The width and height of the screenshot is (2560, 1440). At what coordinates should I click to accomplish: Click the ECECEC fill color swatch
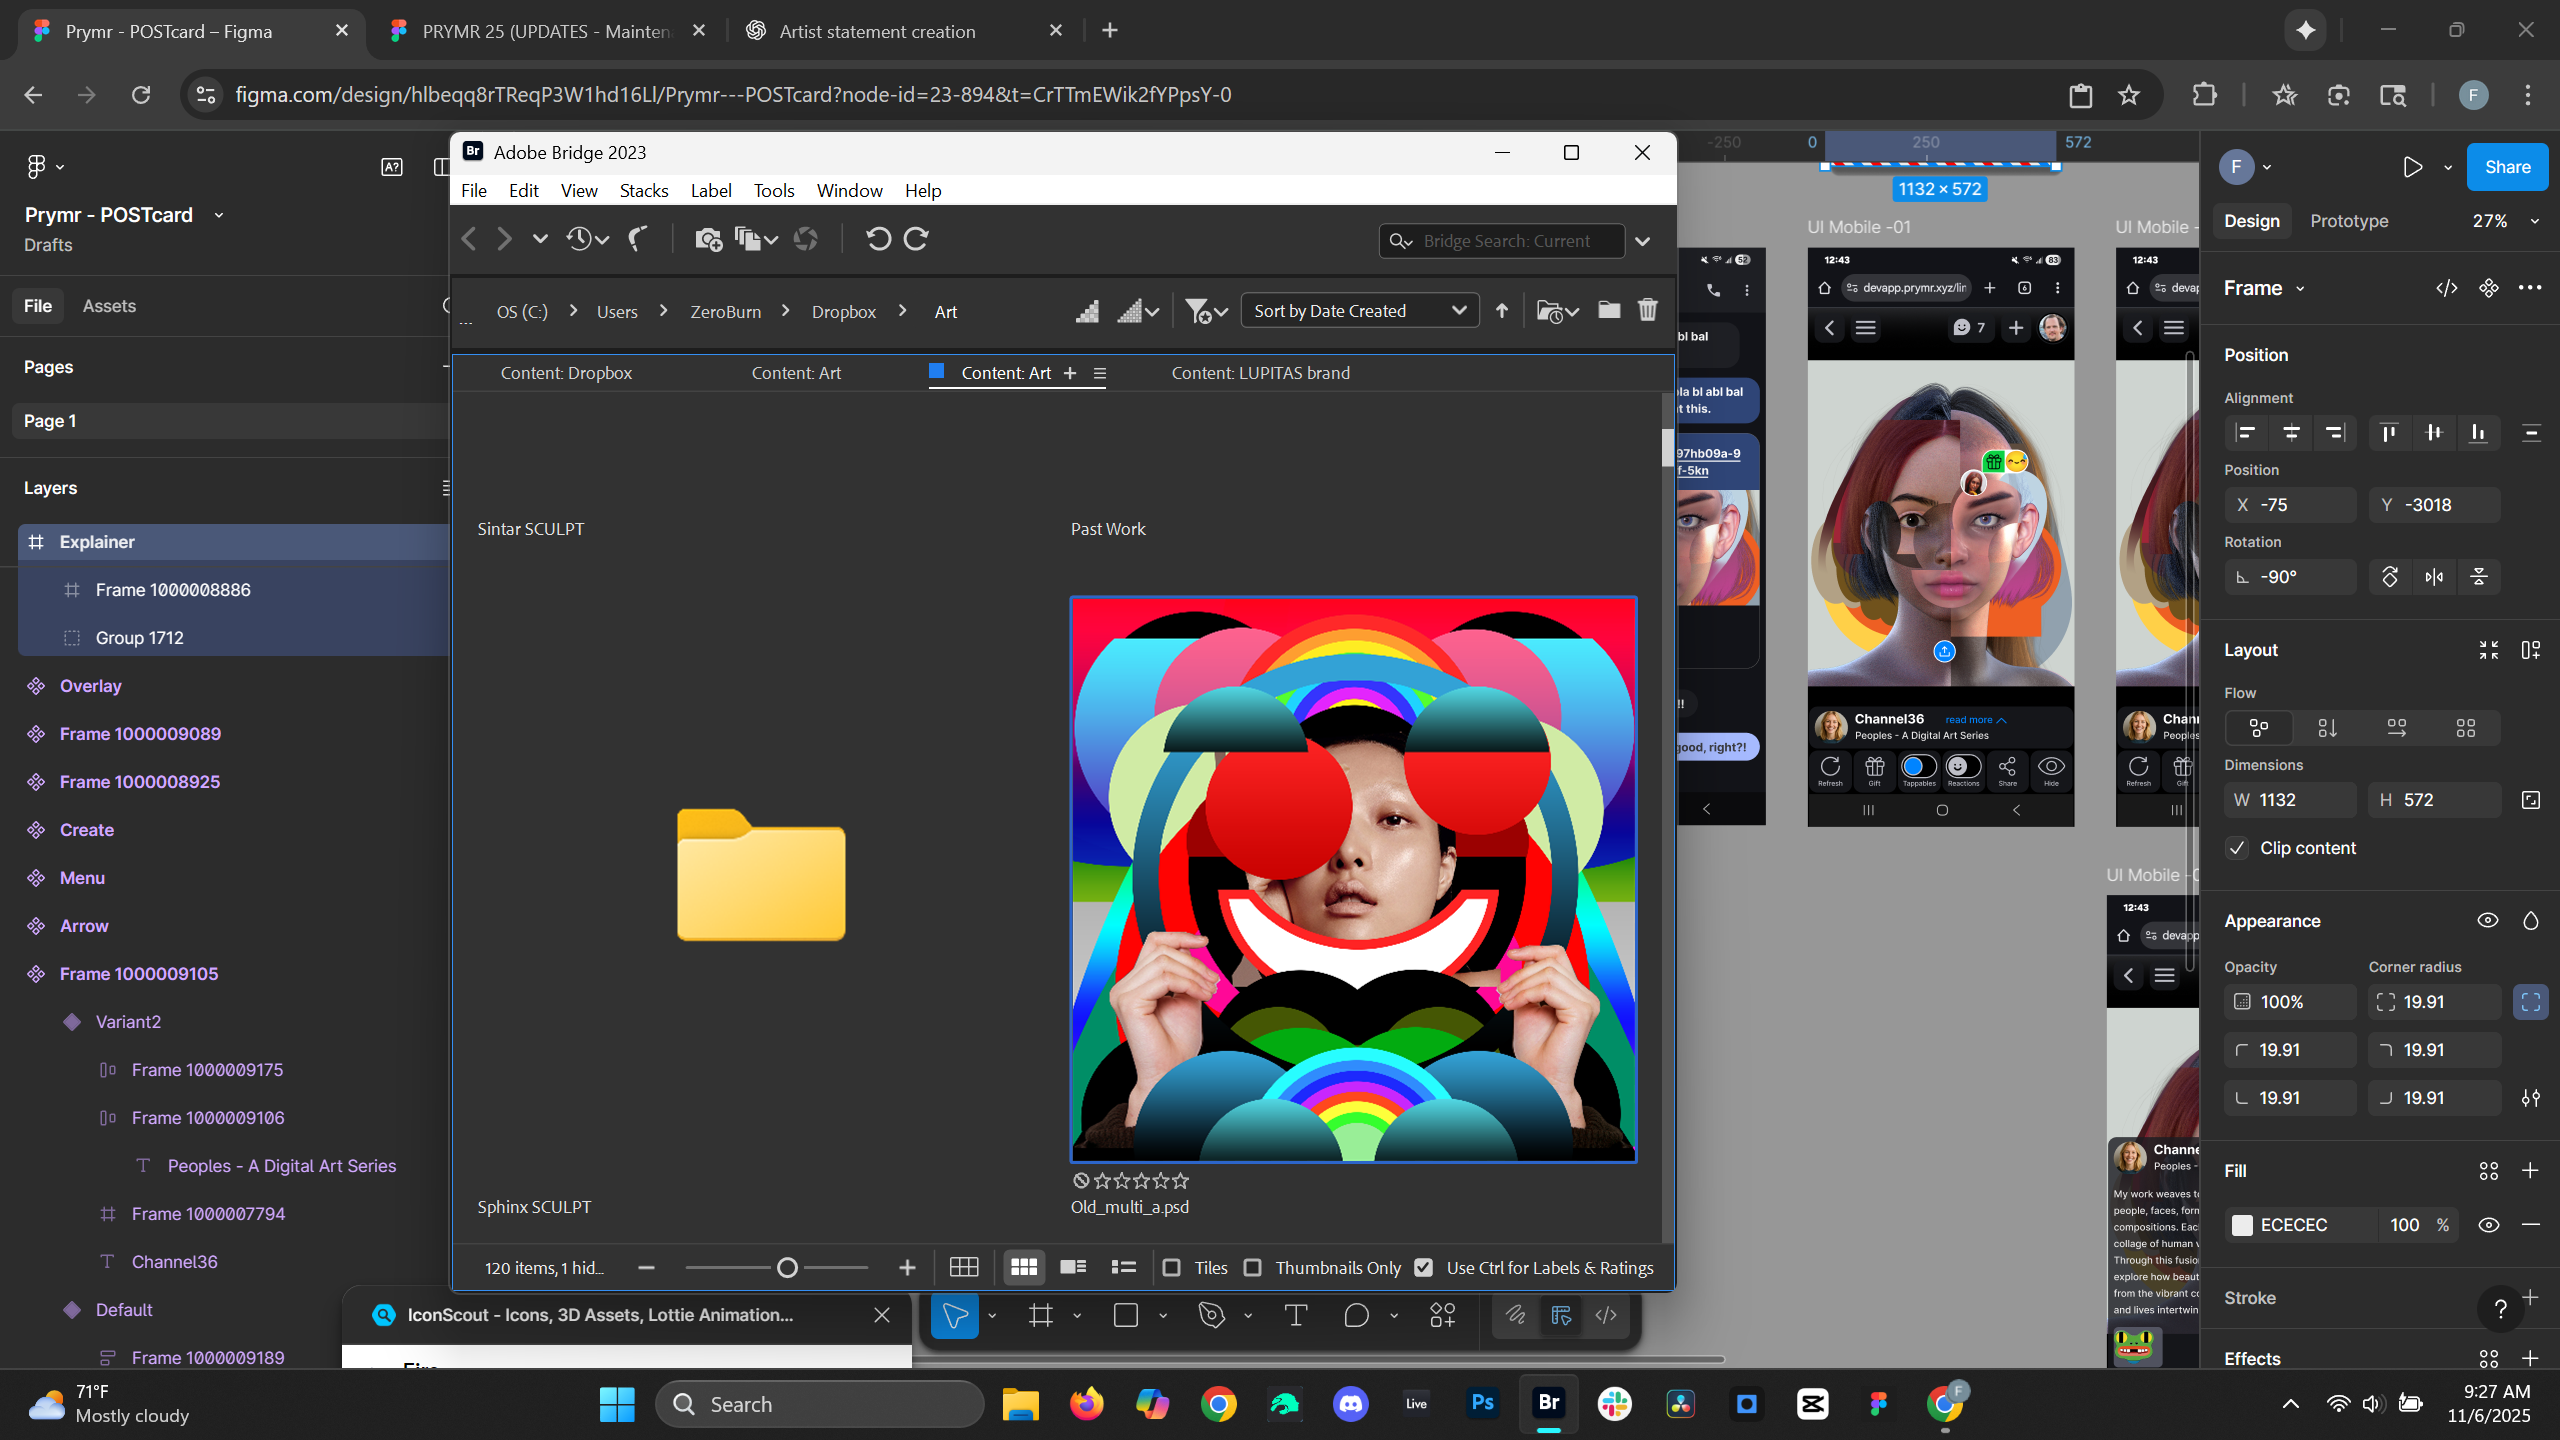2242,1225
